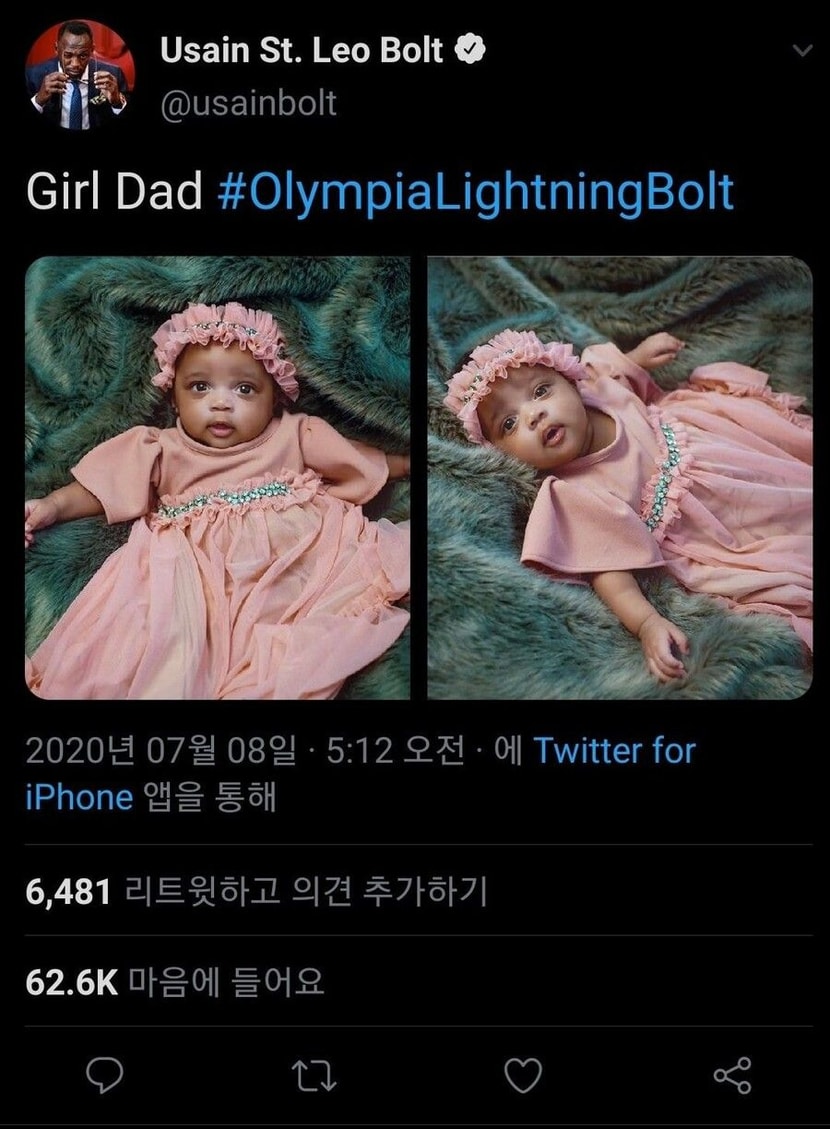The image size is (830, 1129).
Task: Tap the tweet date 2020년 07월 08일
Action: click(161, 751)
